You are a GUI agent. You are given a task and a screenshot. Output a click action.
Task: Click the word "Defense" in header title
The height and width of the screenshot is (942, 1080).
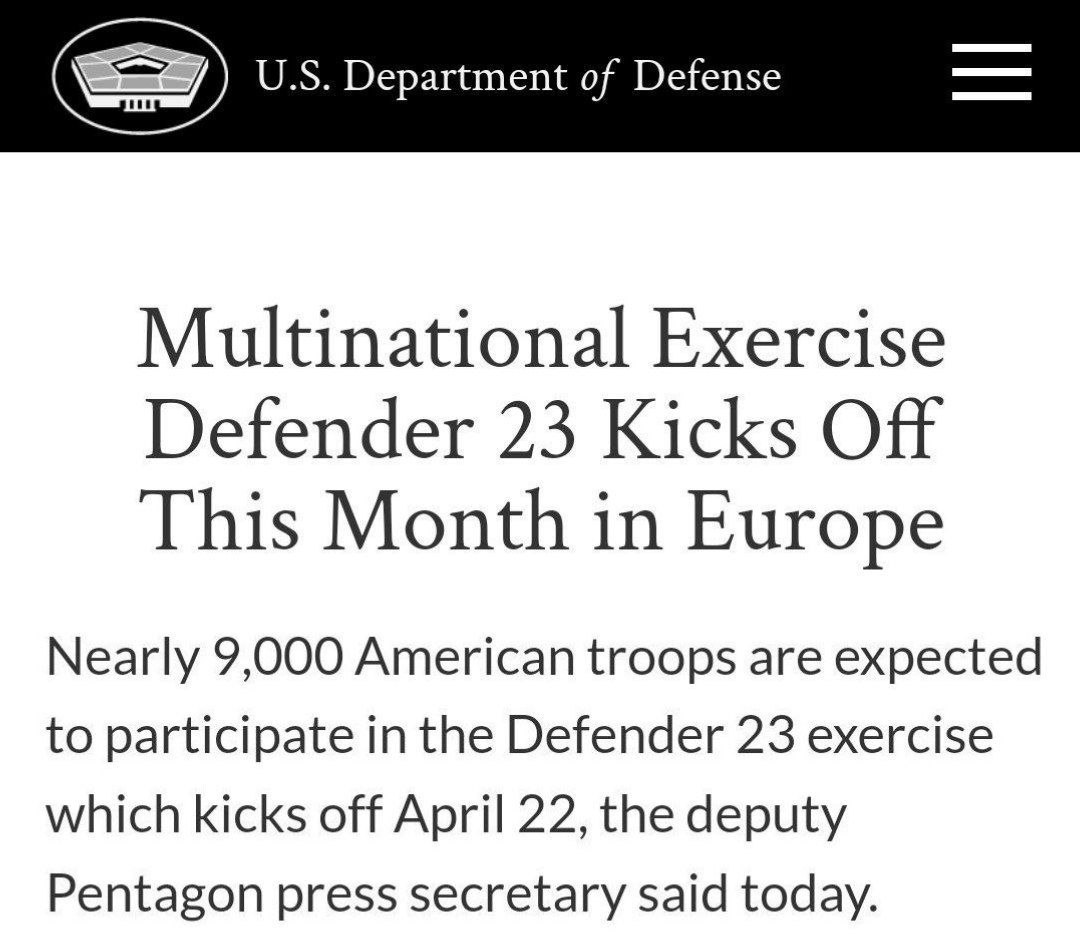[707, 76]
